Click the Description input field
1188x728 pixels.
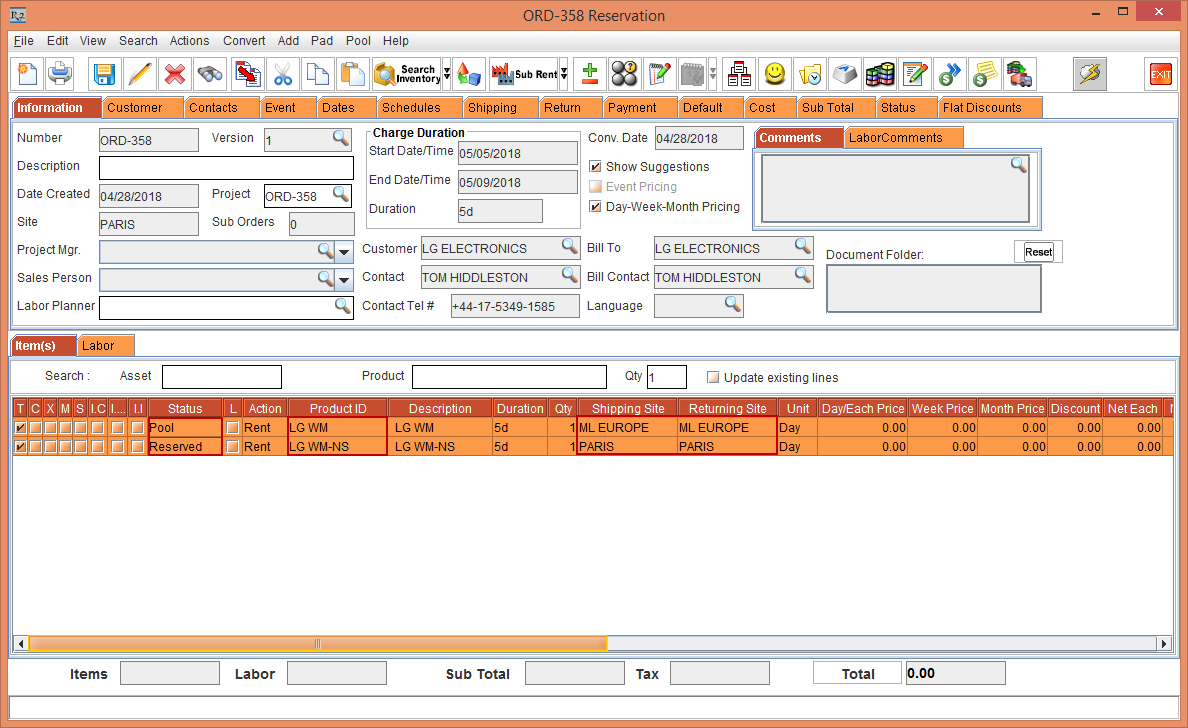point(226,167)
